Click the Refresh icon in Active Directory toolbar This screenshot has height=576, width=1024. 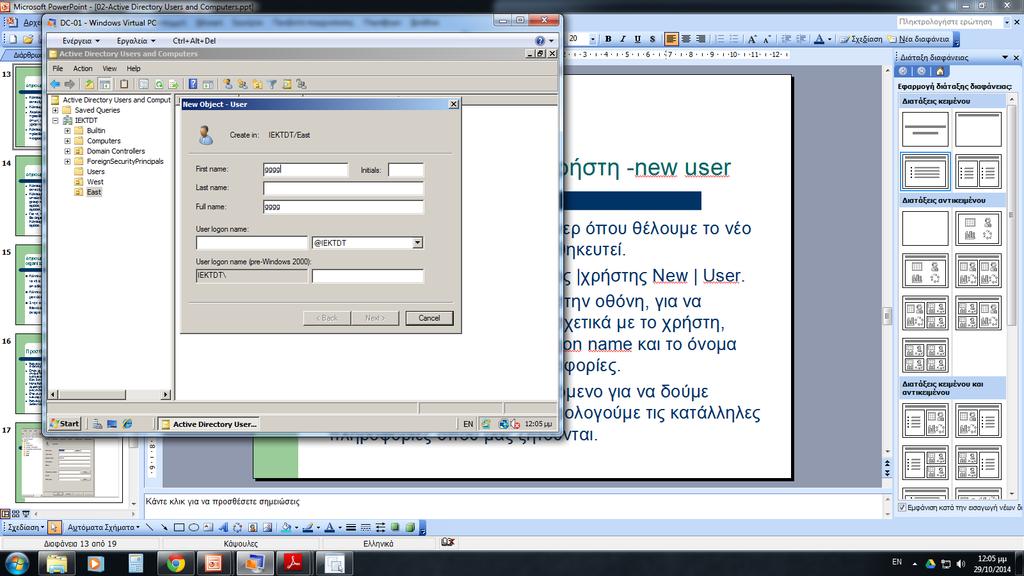(x=159, y=84)
